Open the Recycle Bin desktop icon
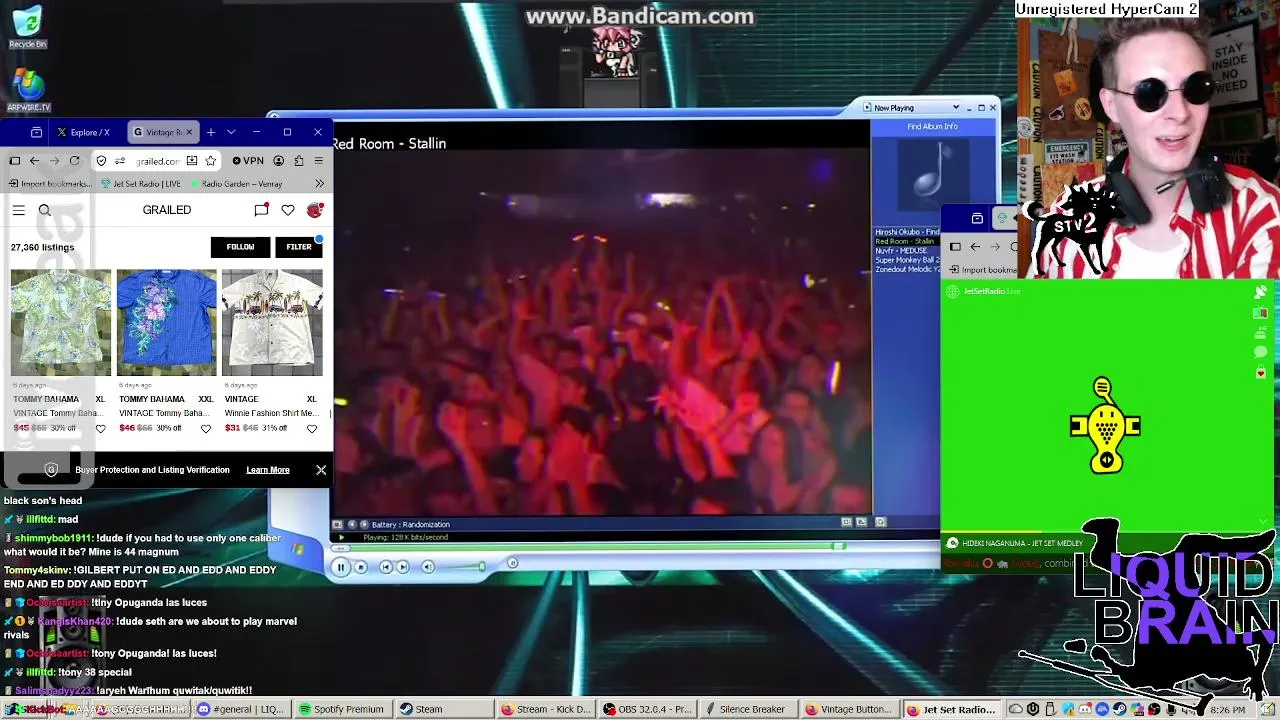 click(27, 27)
